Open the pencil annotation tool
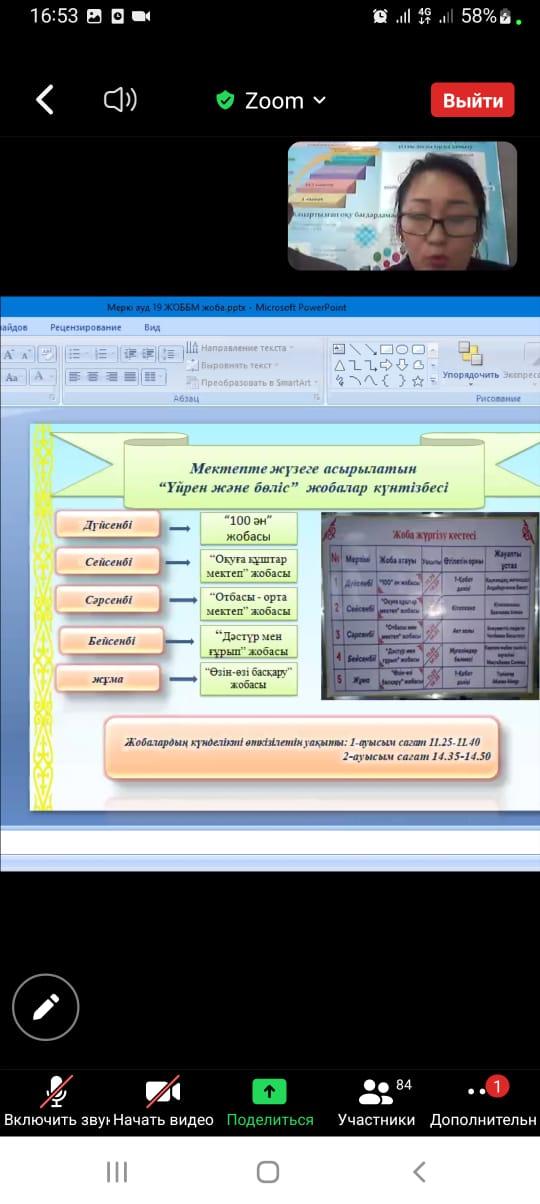The height and width of the screenshot is (1204, 540). click(x=46, y=1007)
